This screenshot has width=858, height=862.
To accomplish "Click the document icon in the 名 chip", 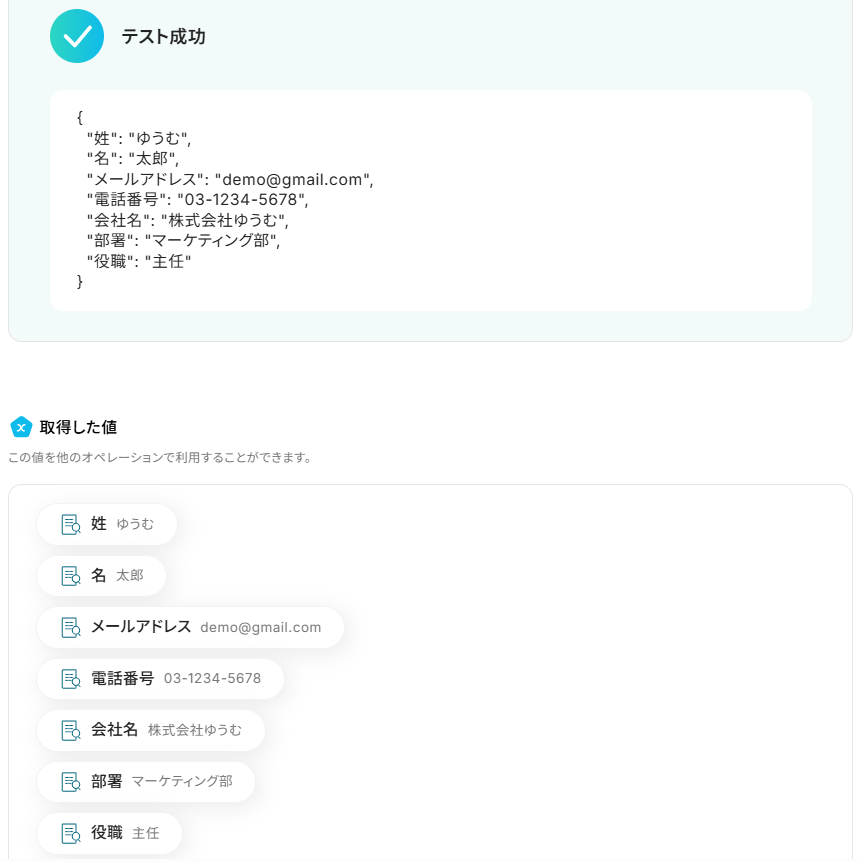I will [x=71, y=576].
